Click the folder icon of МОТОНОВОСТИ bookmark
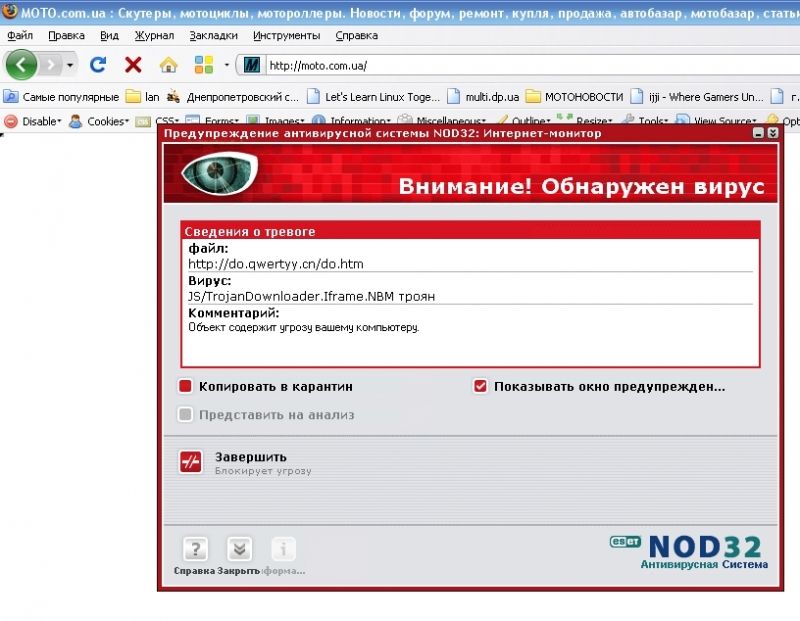 [533, 96]
